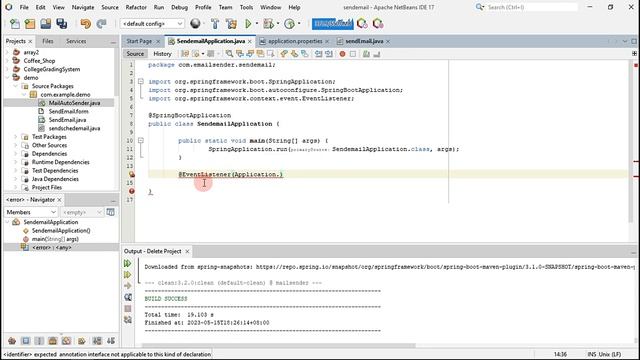Click the line 14 error hint bulb glyph
The height and width of the screenshot is (360, 640).
tap(131, 174)
